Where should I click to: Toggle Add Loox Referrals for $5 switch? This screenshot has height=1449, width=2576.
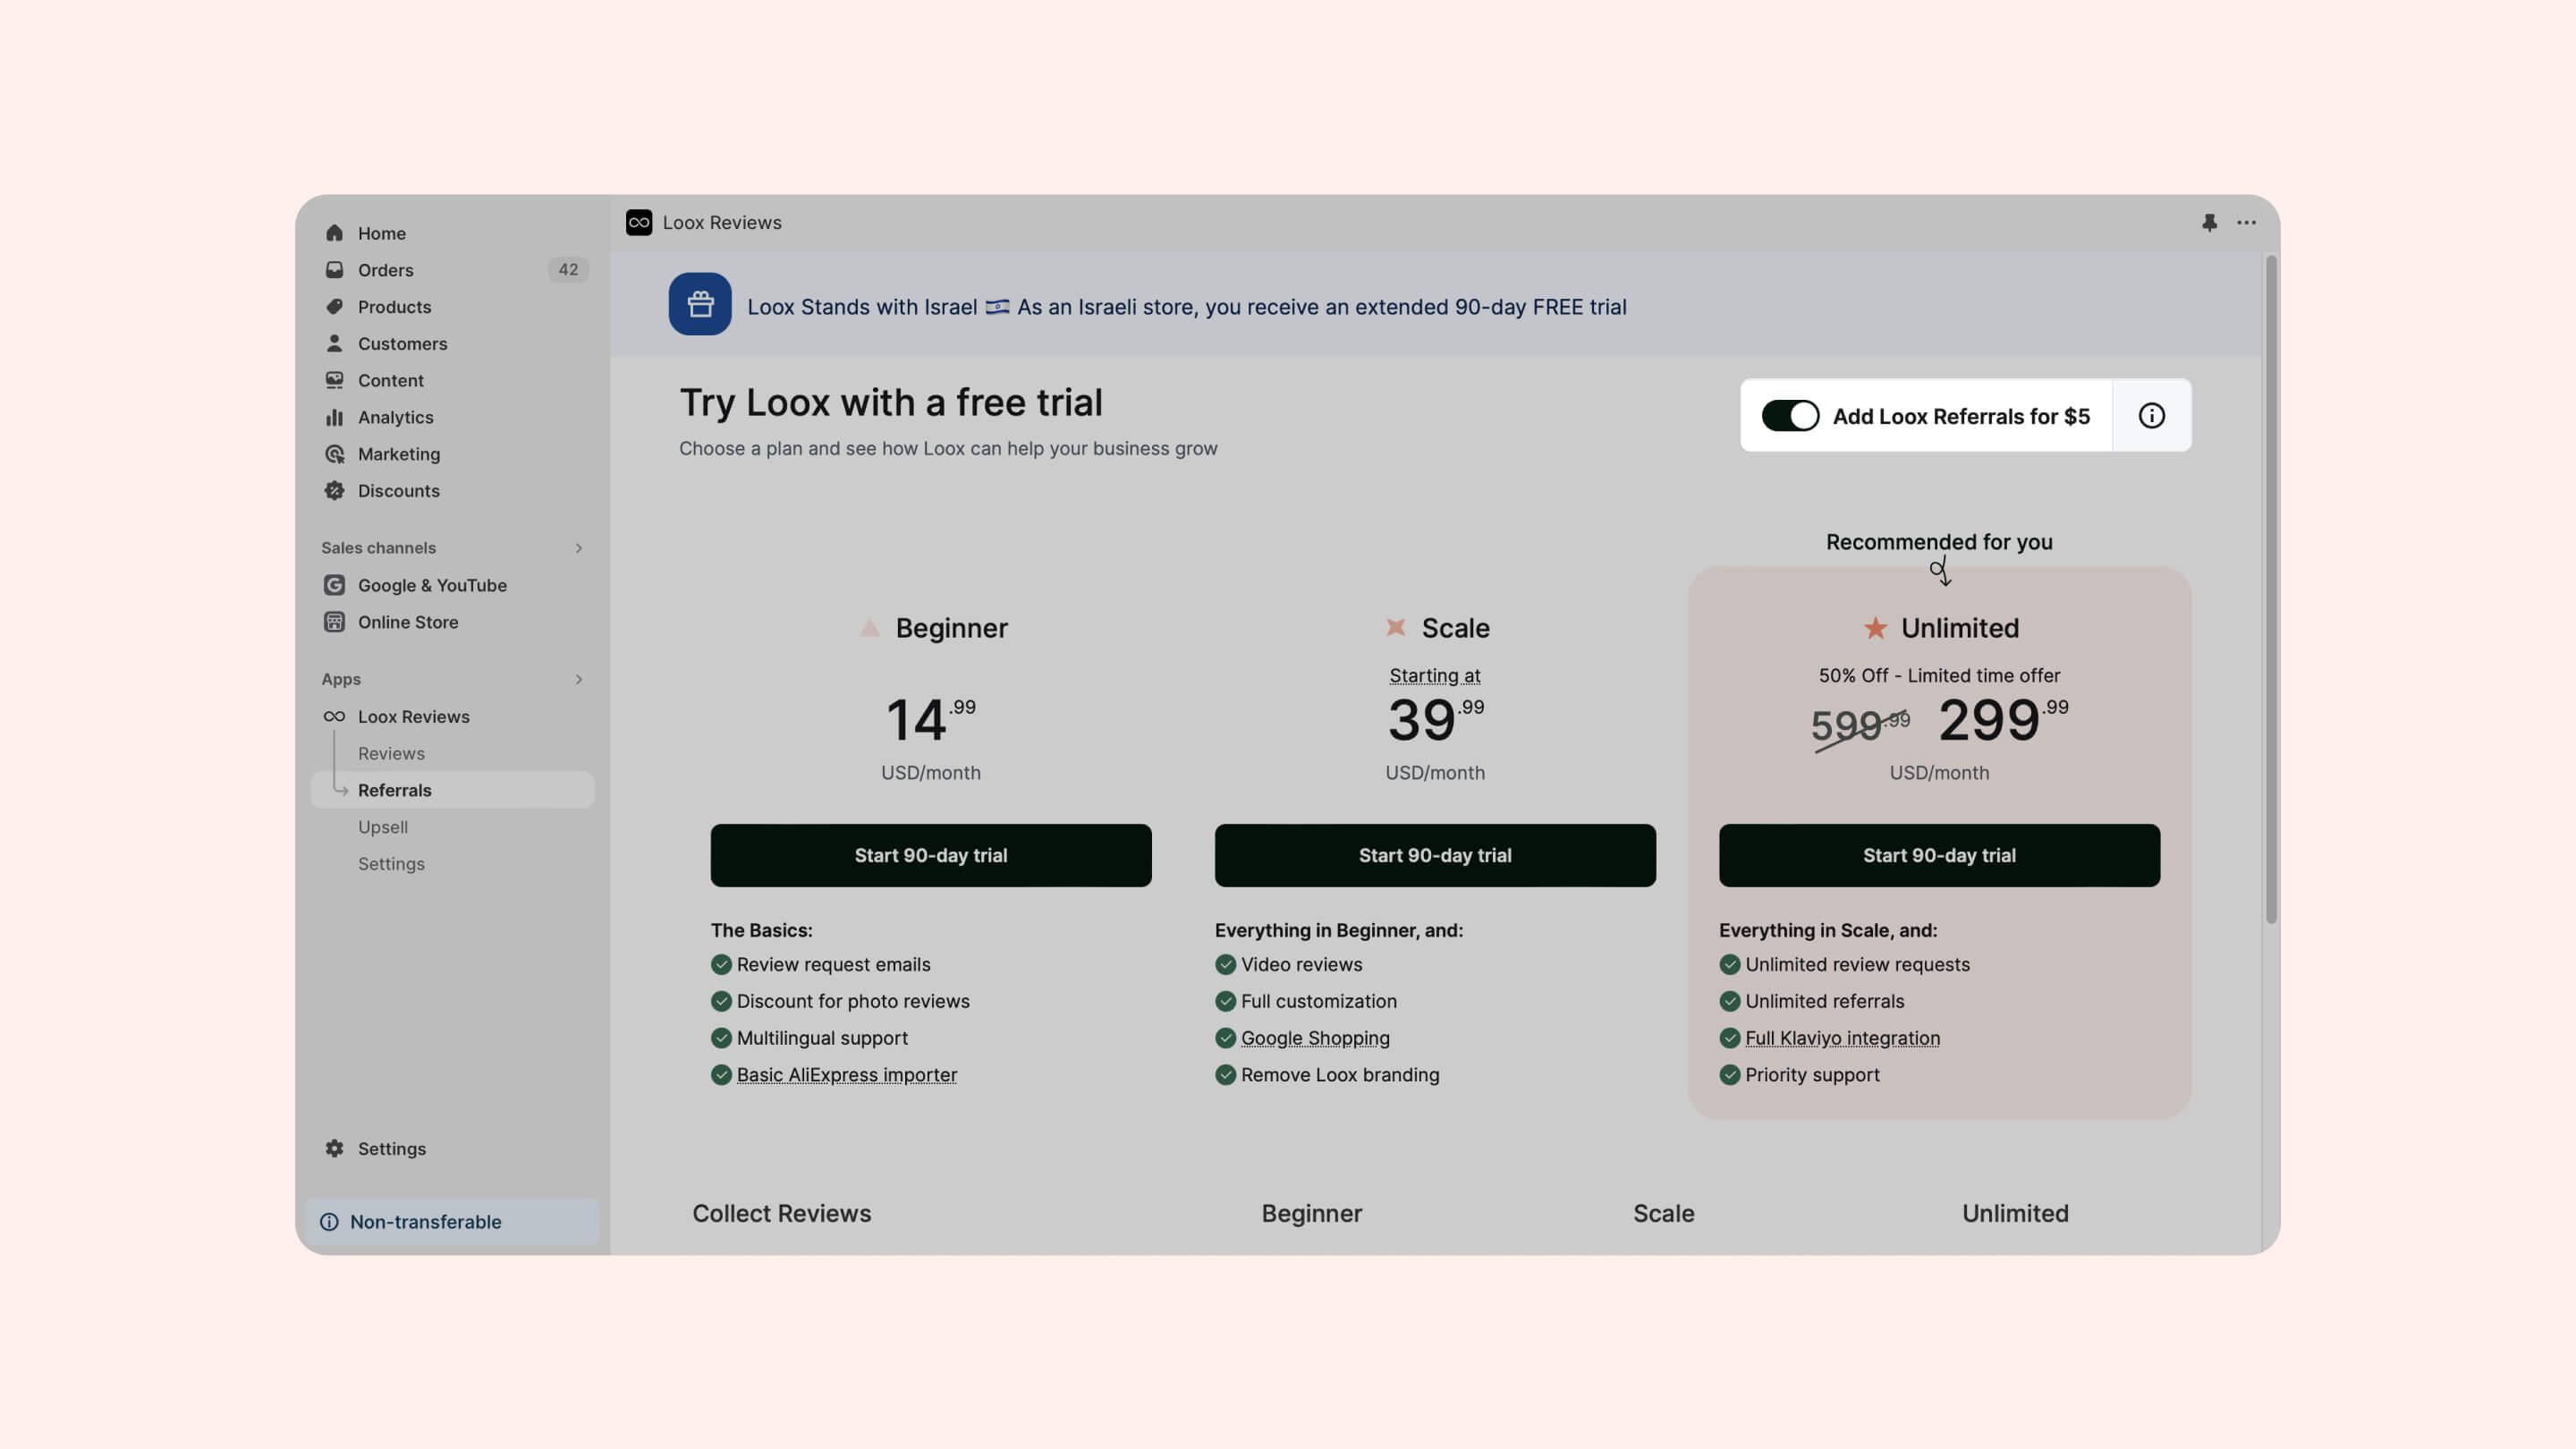point(1789,416)
